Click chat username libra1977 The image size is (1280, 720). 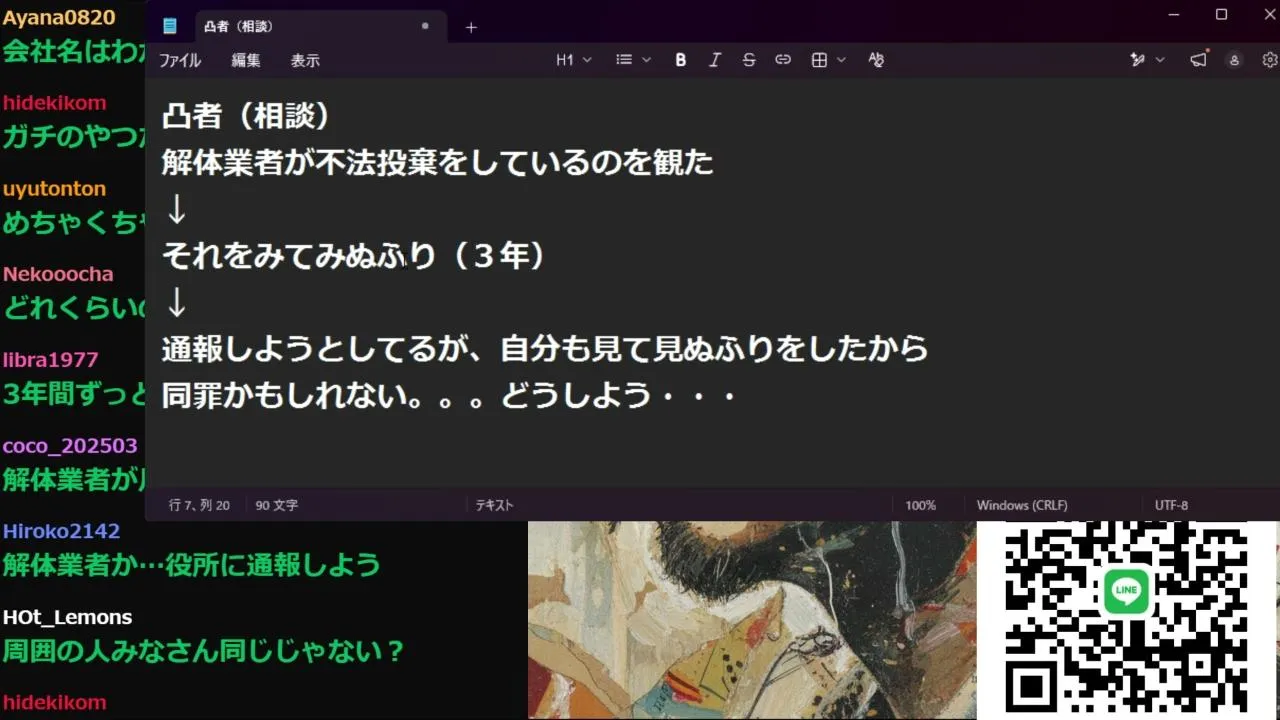click(50, 360)
